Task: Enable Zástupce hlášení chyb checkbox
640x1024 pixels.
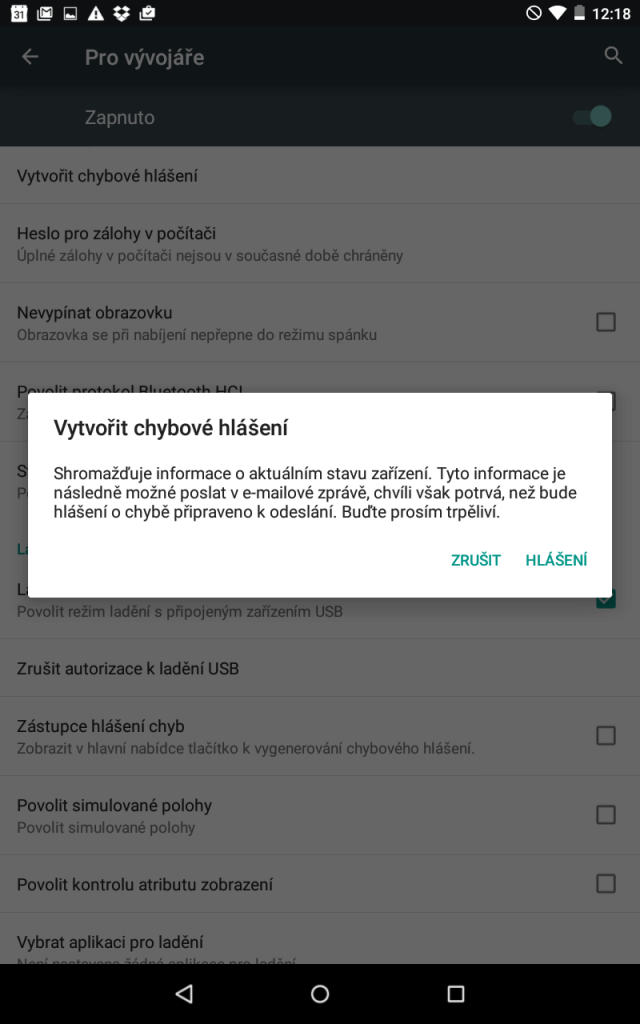Action: pos(605,735)
